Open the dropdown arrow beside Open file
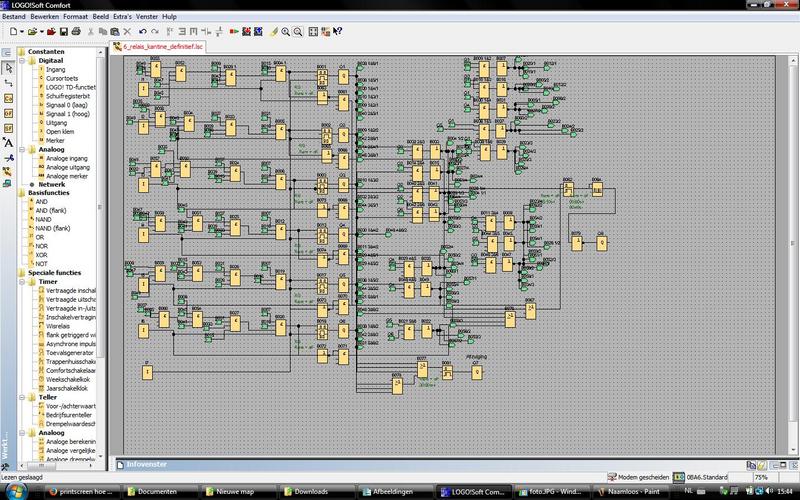The width and height of the screenshot is (800, 500). [41, 32]
